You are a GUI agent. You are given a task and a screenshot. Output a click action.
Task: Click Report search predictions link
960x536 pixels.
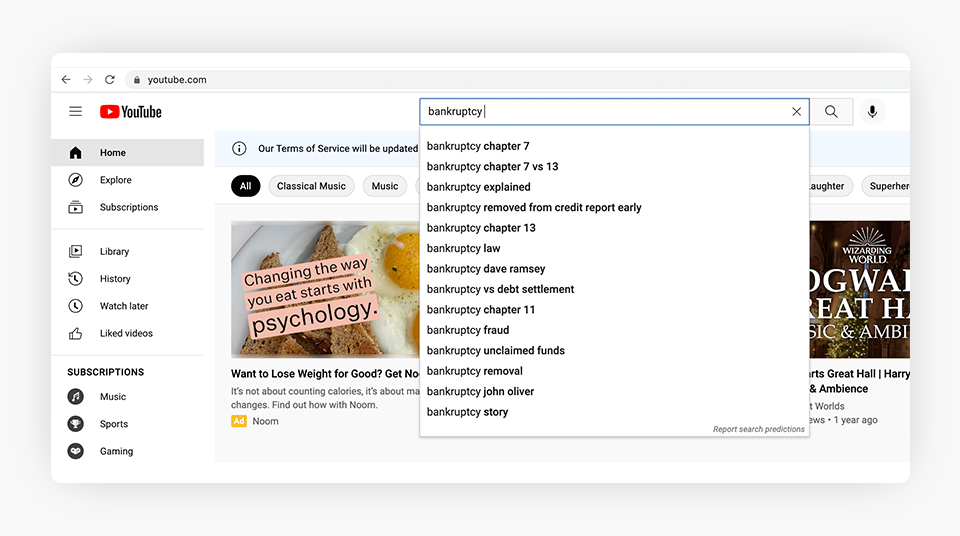coord(758,429)
